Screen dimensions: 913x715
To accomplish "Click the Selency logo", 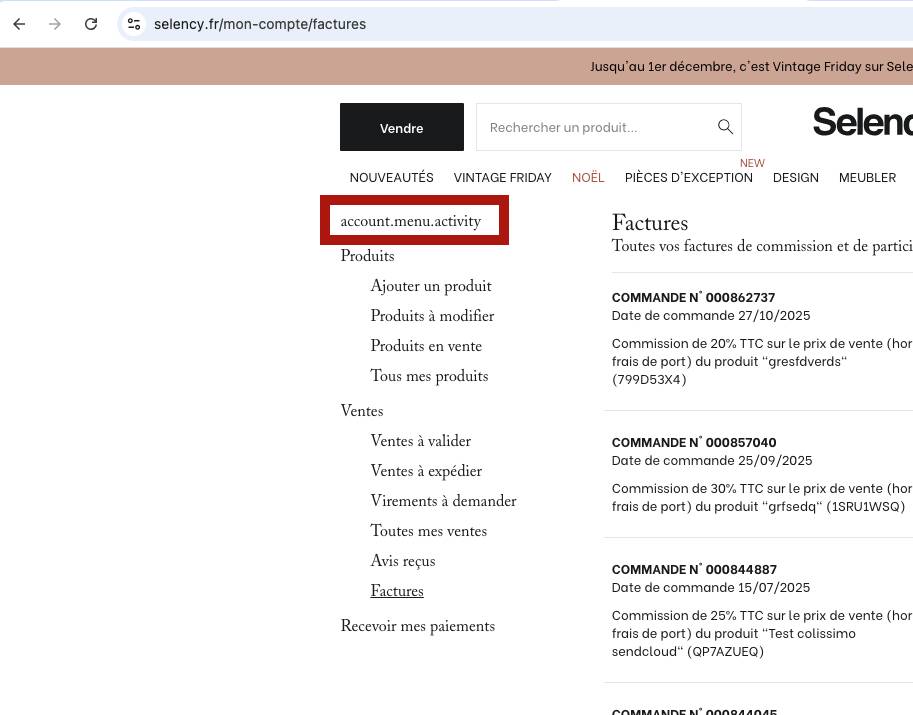I will 861,122.
